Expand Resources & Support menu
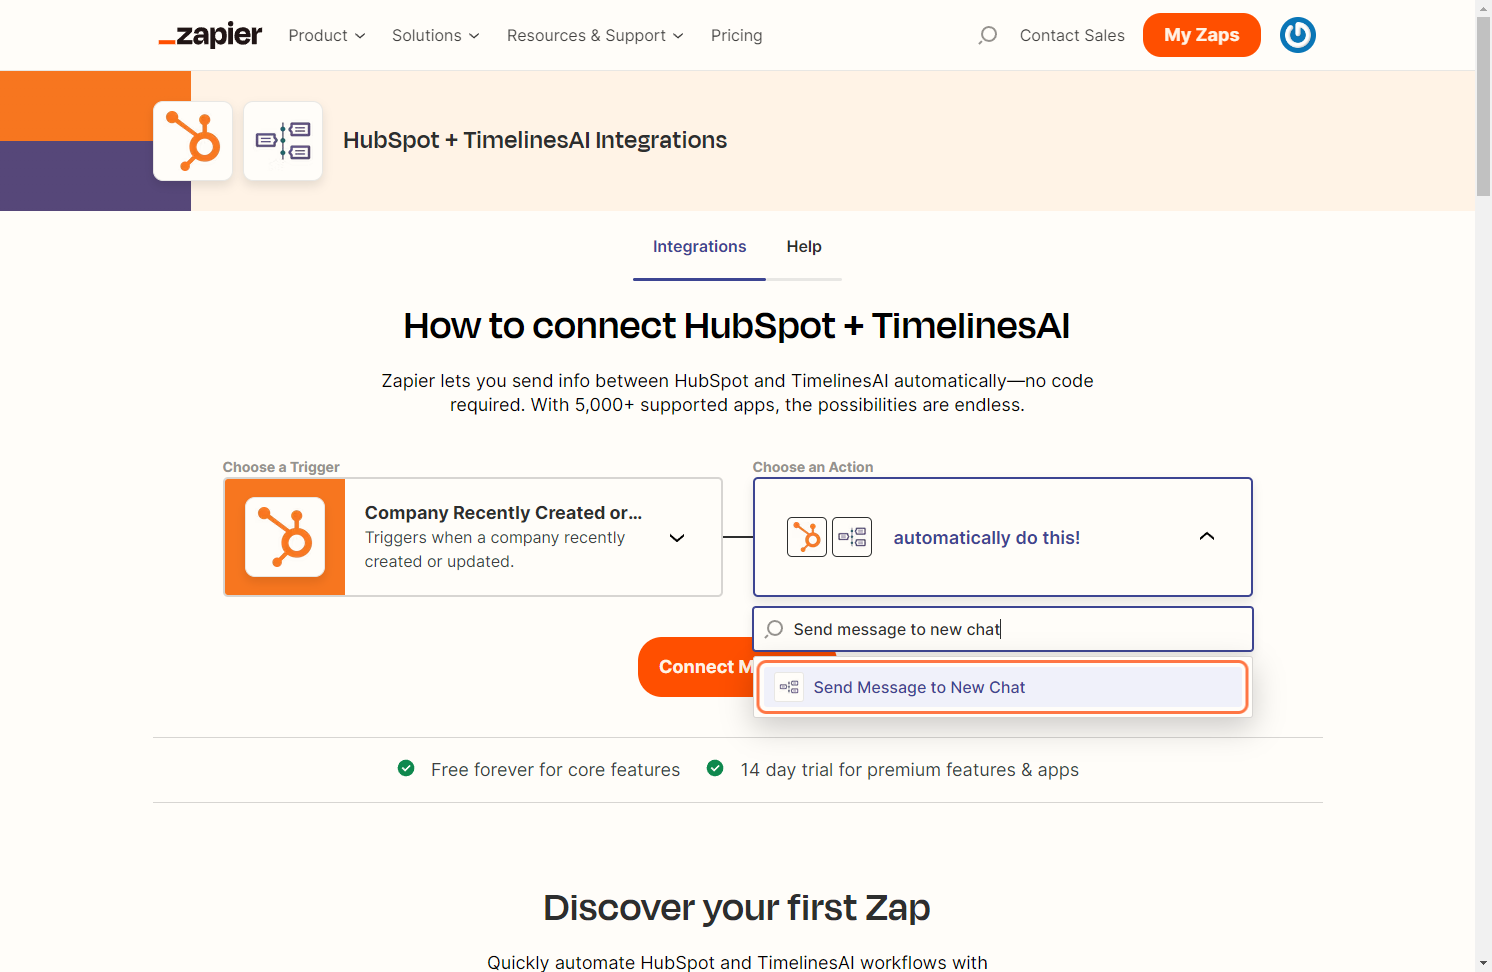The image size is (1492, 972). click(x=595, y=35)
